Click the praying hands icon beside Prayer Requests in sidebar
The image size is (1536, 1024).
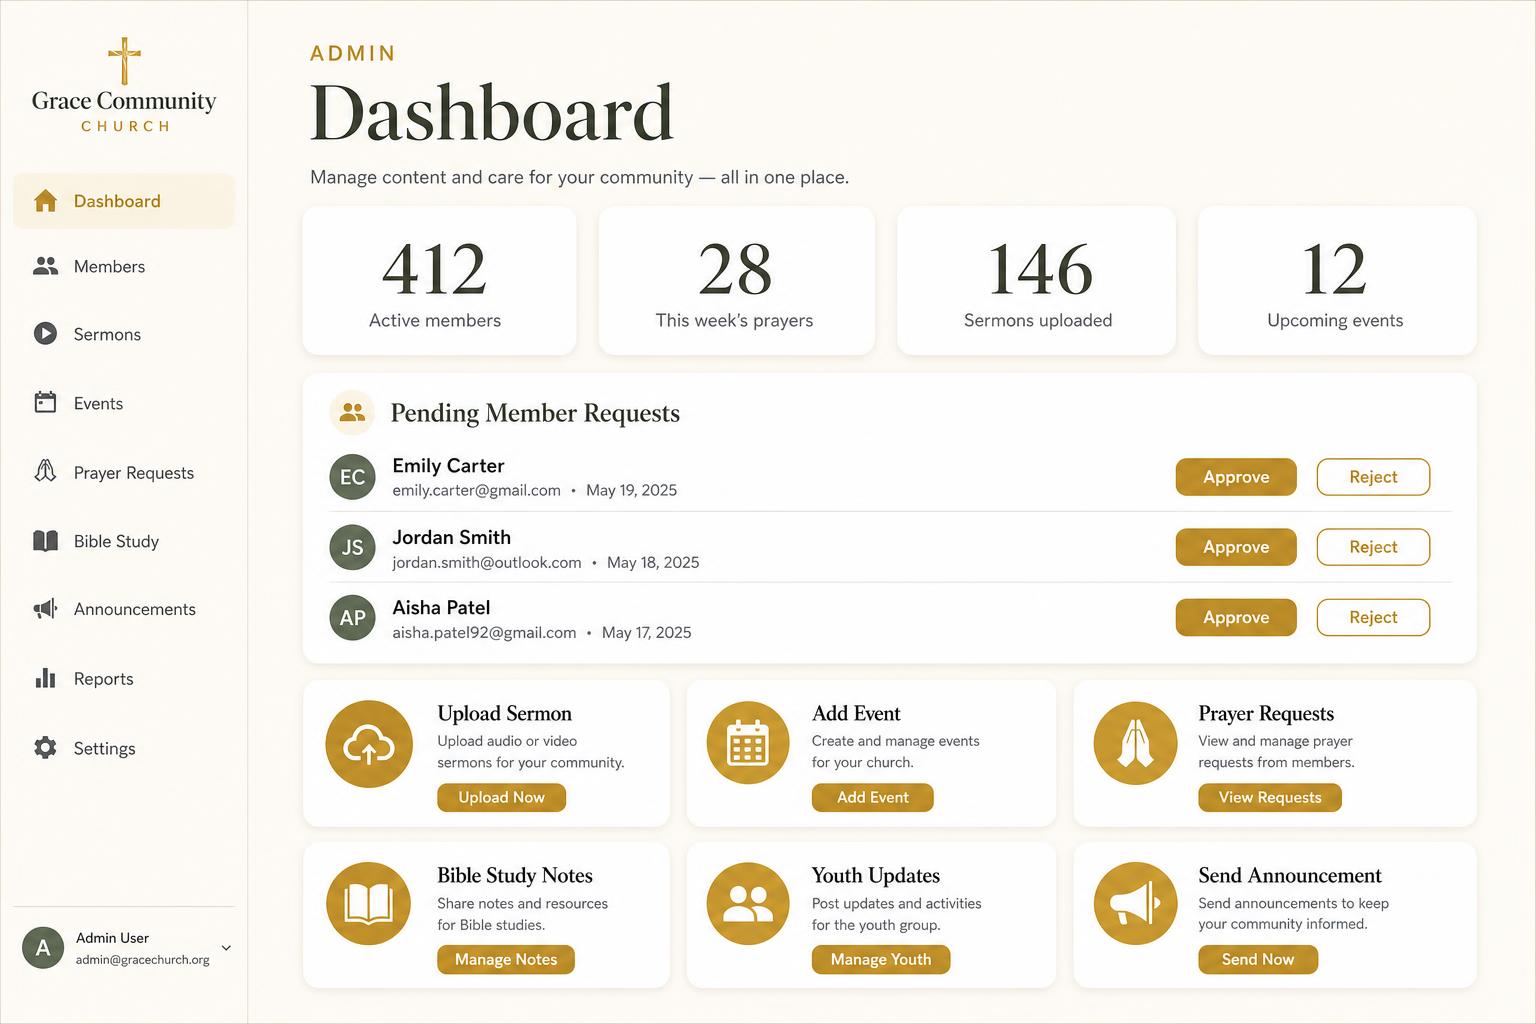(45, 472)
